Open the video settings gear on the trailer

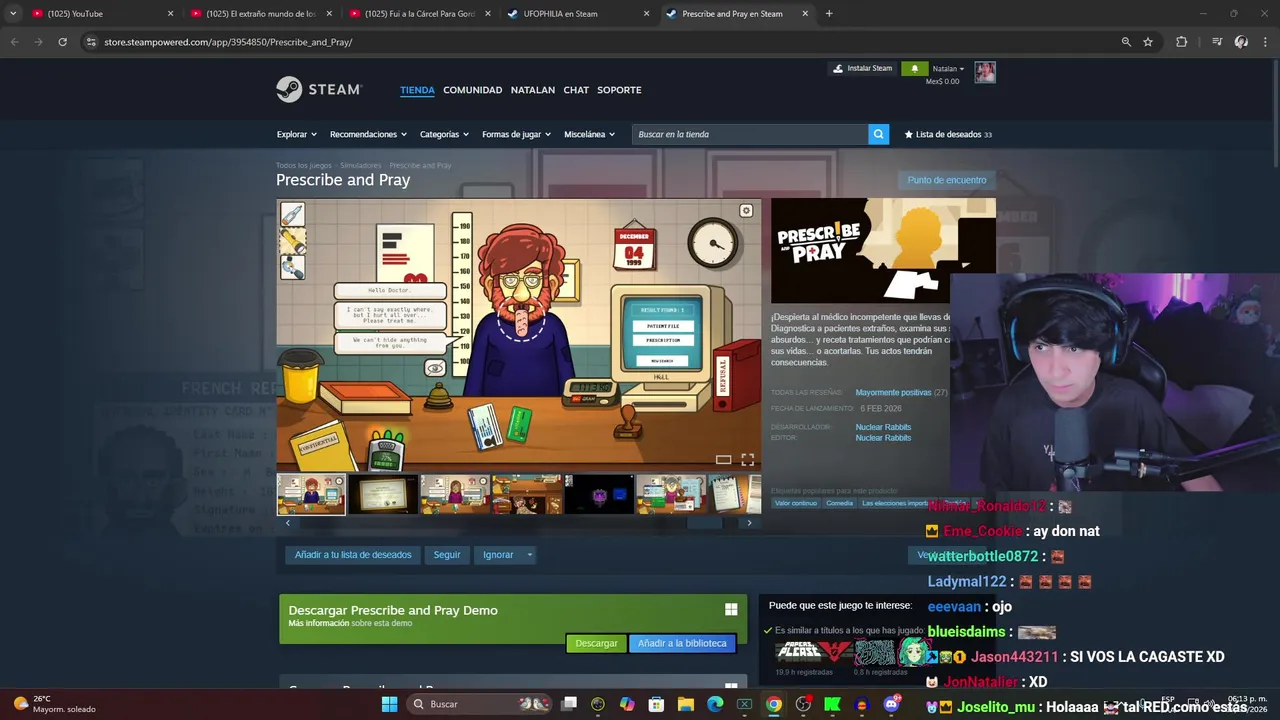(x=746, y=211)
